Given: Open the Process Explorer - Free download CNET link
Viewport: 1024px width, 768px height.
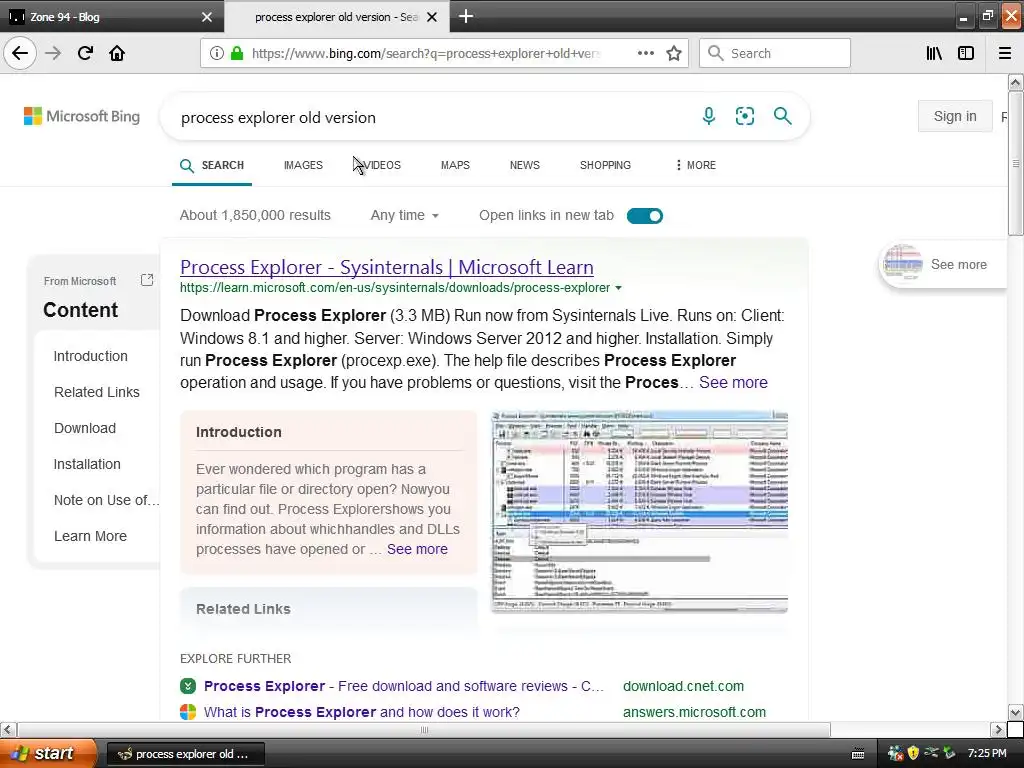Looking at the screenshot, I should [x=404, y=686].
